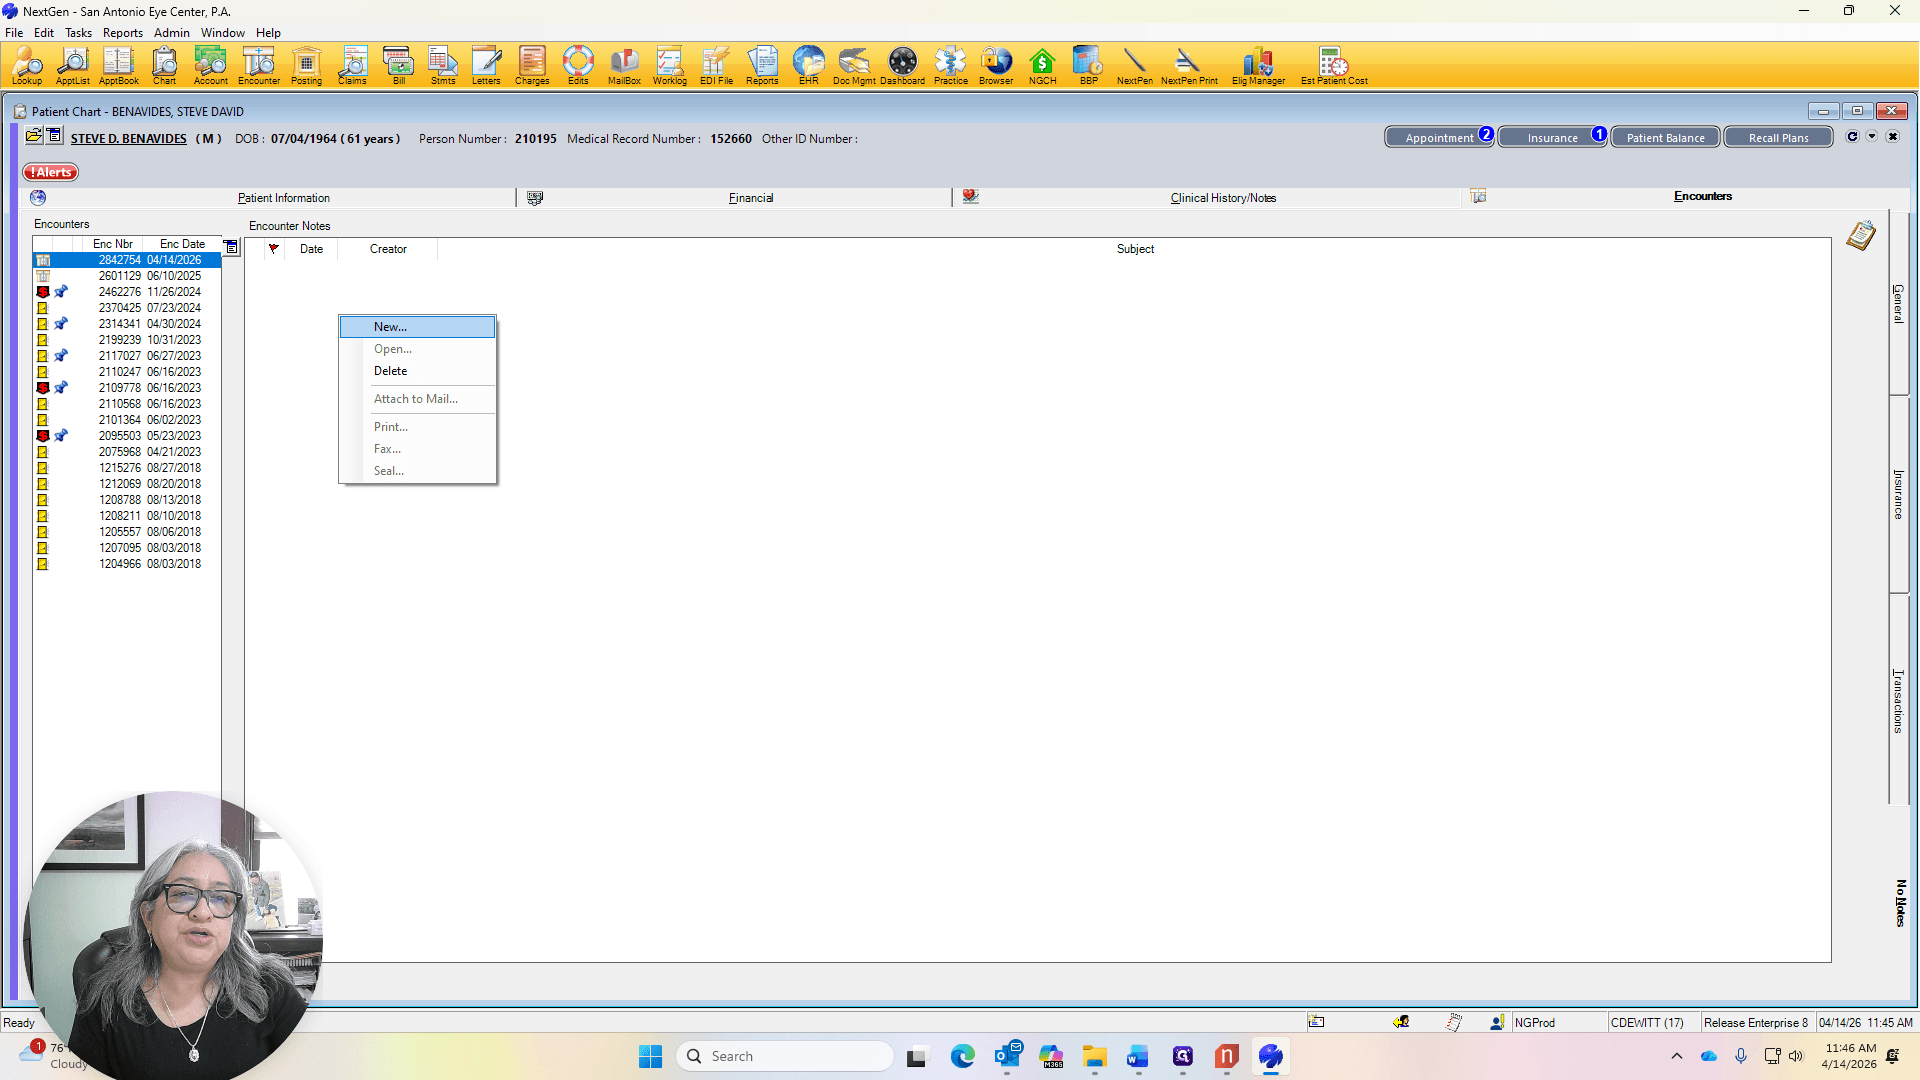Open the encounter list options icon
Screen dimensions: 1920x1080
click(x=231, y=247)
